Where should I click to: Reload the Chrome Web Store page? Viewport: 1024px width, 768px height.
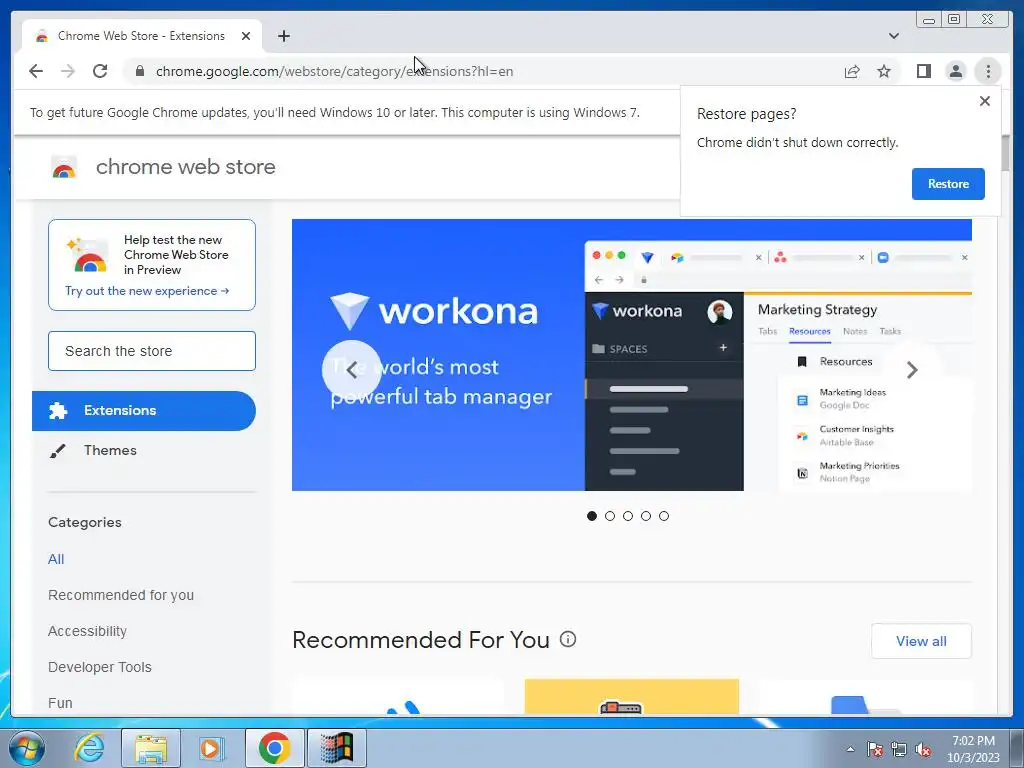(x=100, y=71)
